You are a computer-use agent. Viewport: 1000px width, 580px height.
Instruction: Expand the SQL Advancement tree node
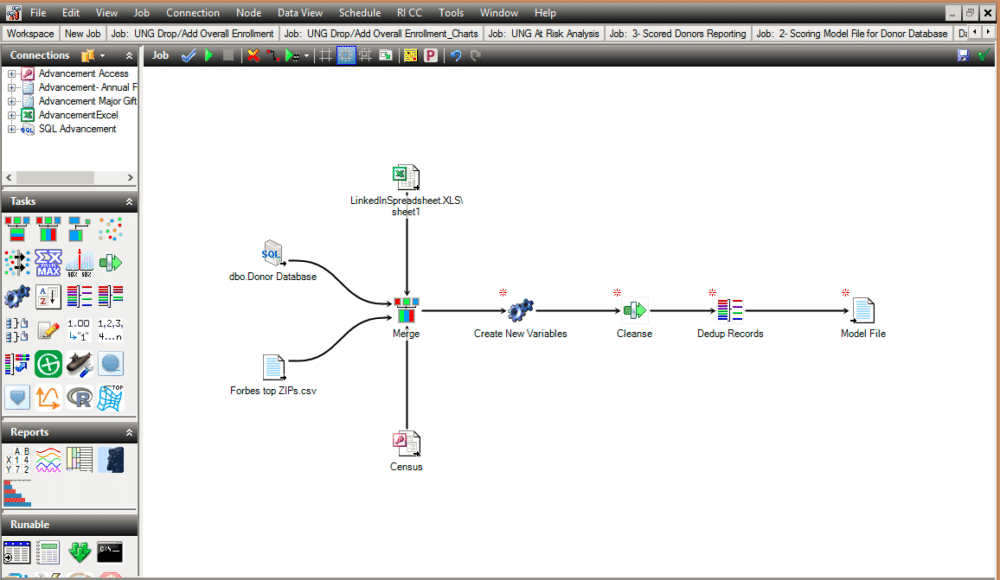coord(11,129)
